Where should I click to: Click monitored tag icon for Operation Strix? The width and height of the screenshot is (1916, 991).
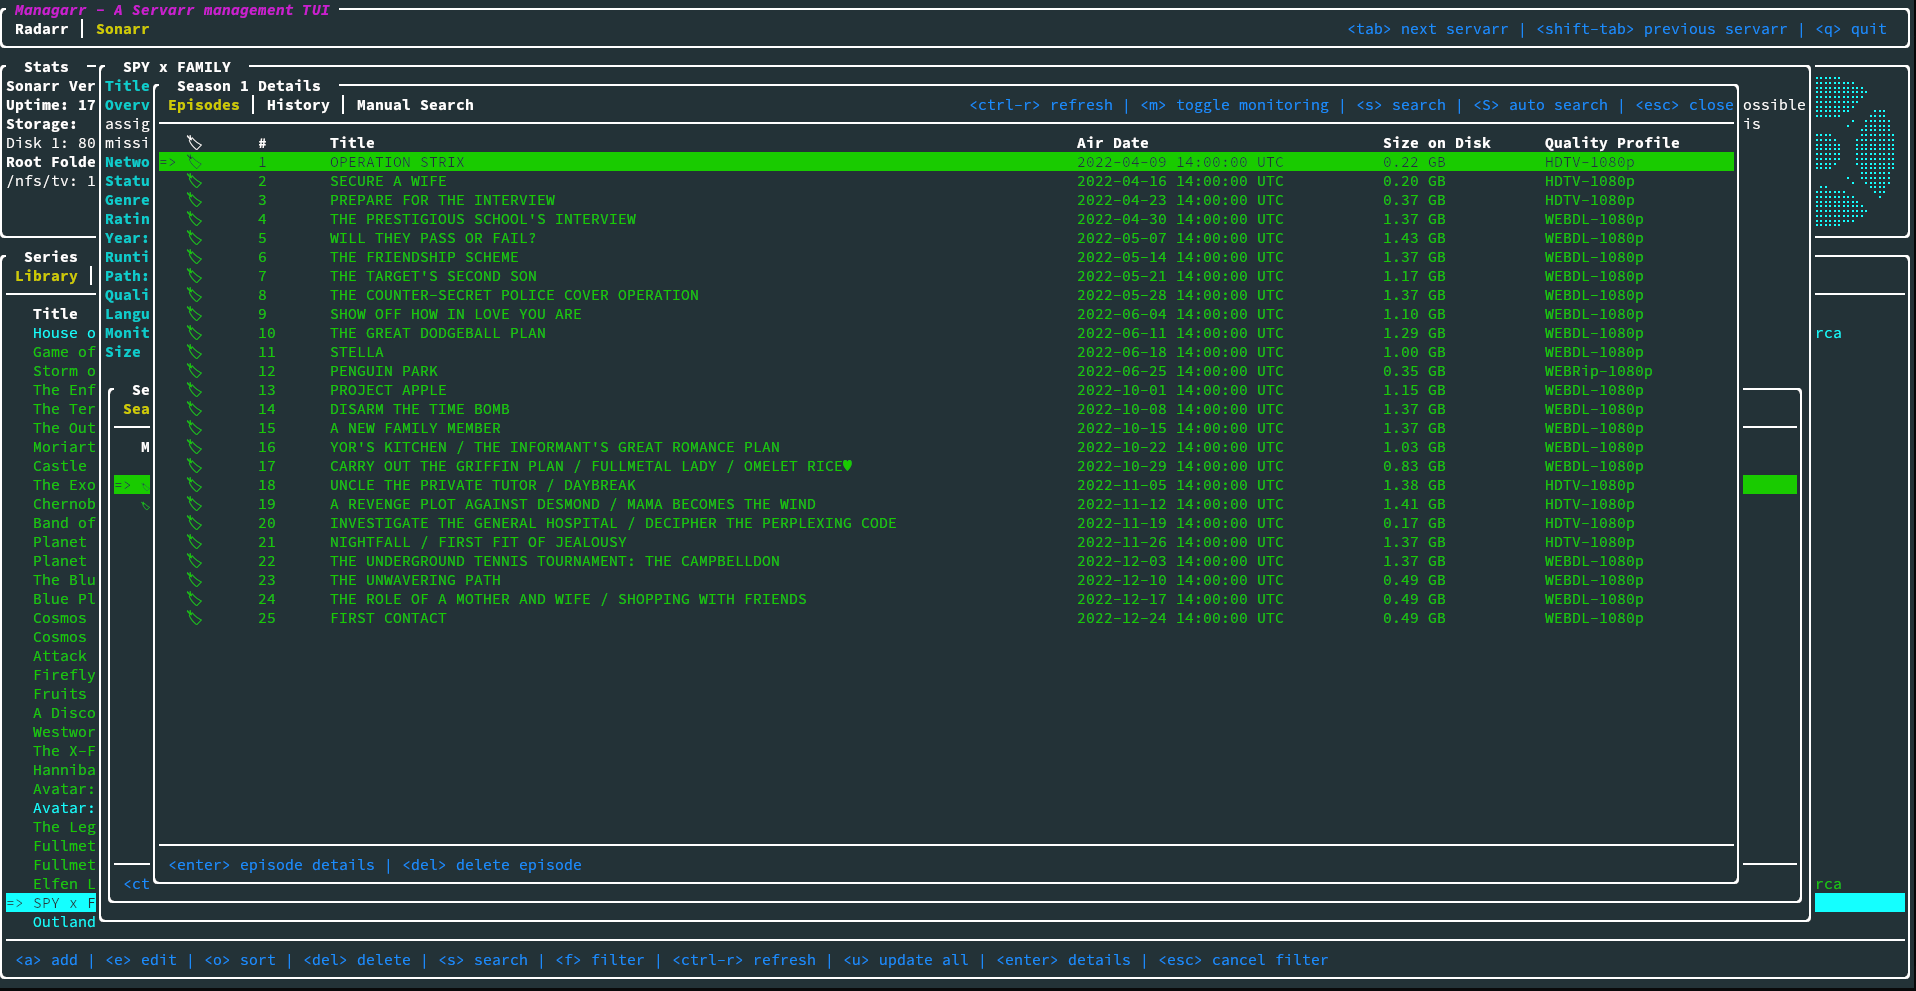point(194,162)
